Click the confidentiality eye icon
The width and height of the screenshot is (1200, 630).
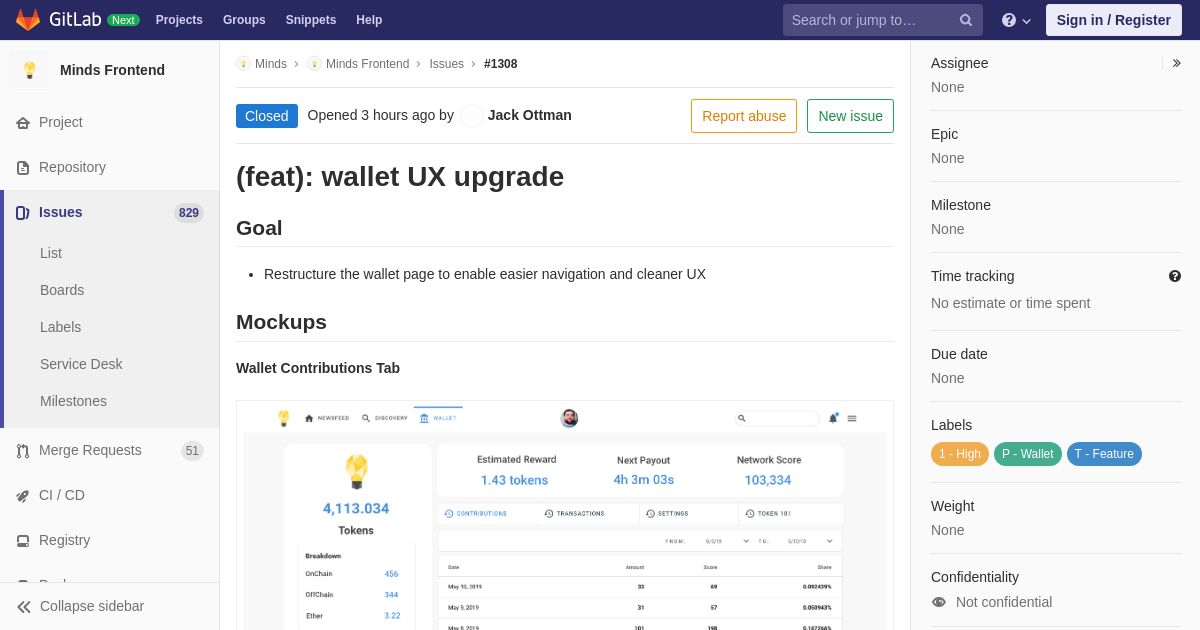tap(939, 602)
